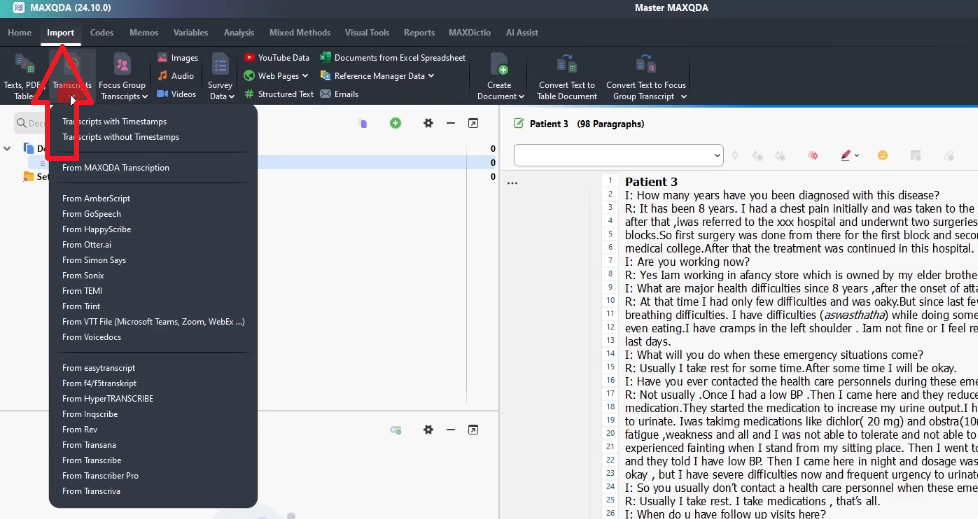Image resolution: width=978 pixels, height=519 pixels.
Task: Click the YouTube Data import icon
Action: pyautogui.click(x=249, y=58)
